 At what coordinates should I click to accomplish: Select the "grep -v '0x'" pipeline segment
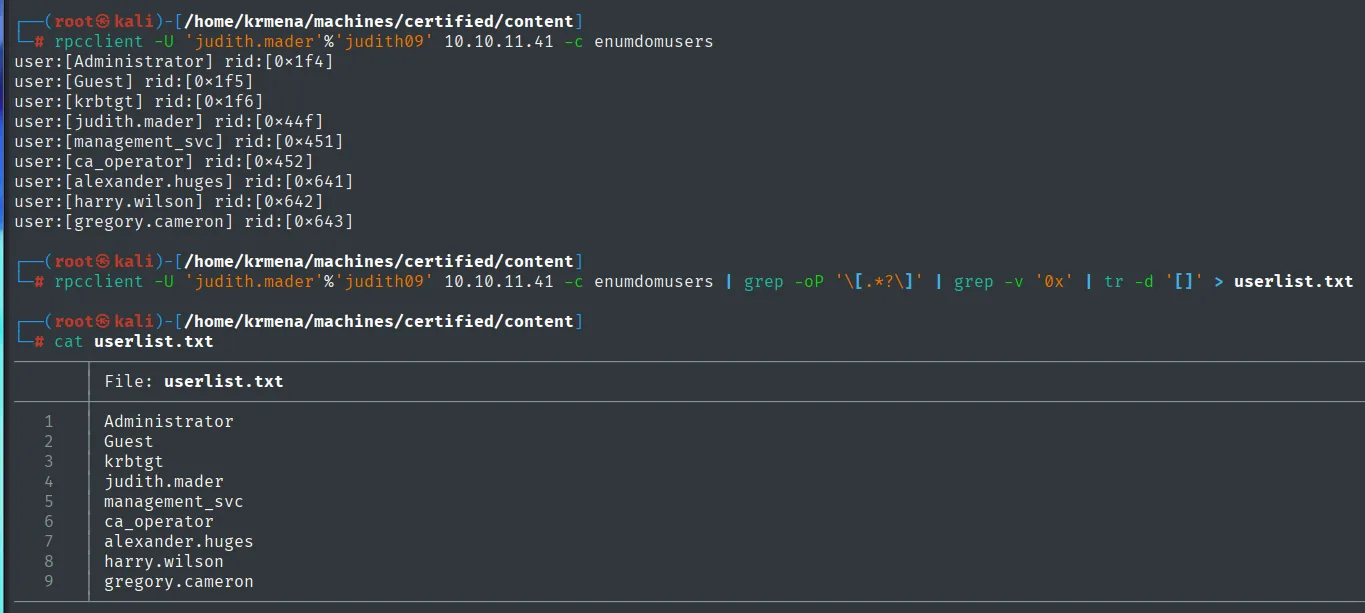coord(1013,281)
